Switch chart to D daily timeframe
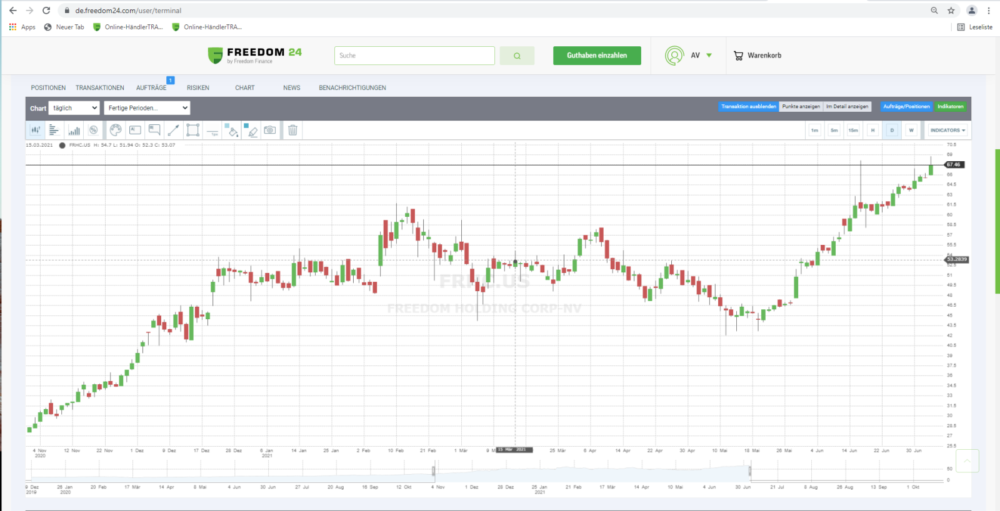Image resolution: width=1000 pixels, height=511 pixels. (x=892, y=130)
